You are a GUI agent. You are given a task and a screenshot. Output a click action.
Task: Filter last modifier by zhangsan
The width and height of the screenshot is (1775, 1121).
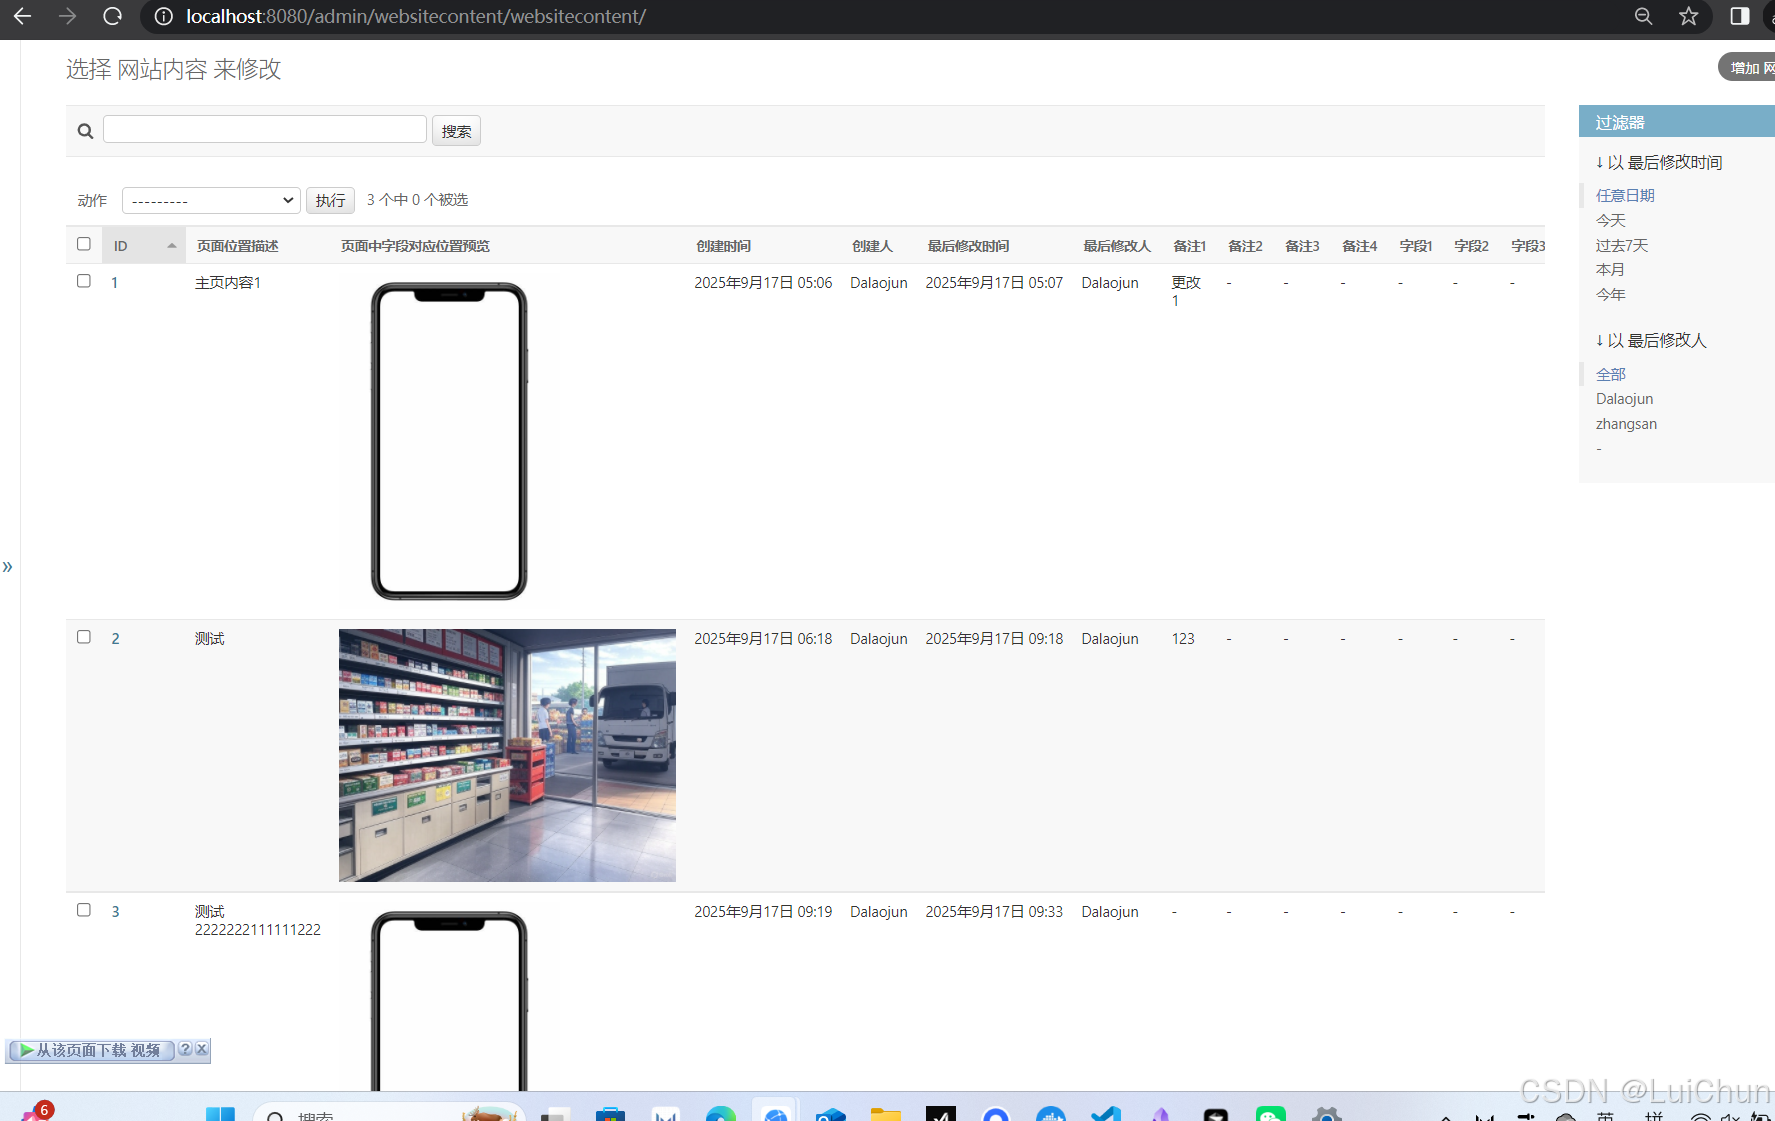(1626, 424)
